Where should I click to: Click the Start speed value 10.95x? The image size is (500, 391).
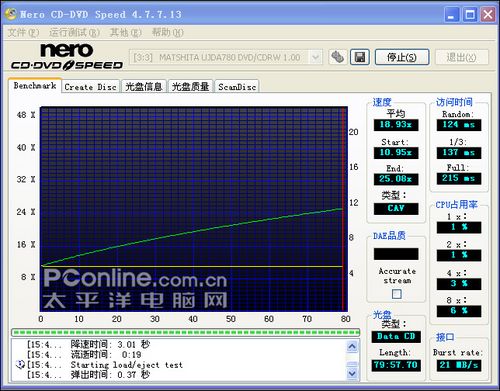396,153
